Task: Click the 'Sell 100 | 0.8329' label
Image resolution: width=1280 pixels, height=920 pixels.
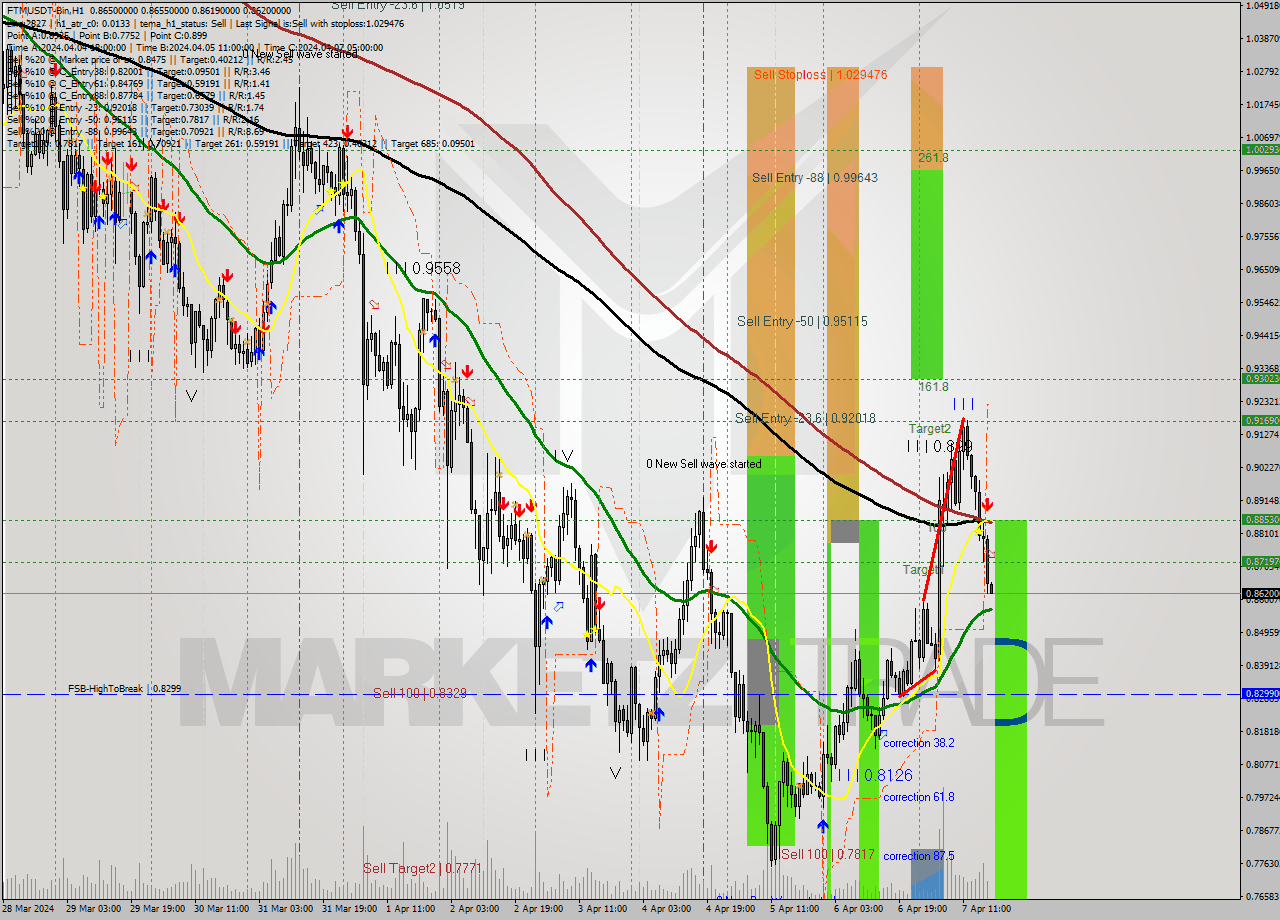Action: [x=420, y=693]
